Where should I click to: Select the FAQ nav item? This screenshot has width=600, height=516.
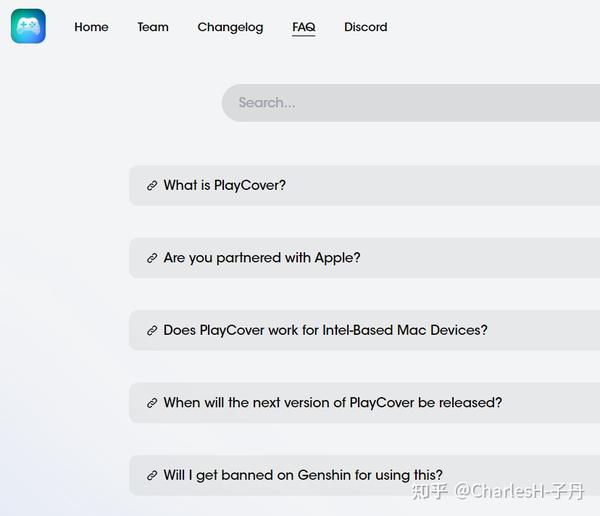(303, 28)
